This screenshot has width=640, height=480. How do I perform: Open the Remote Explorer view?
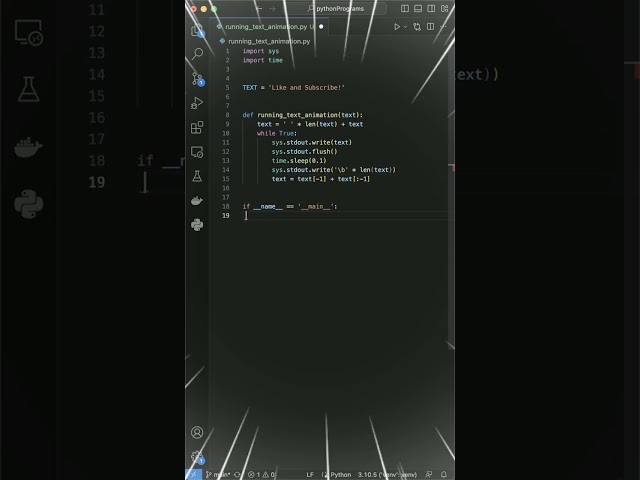pyautogui.click(x=197, y=152)
